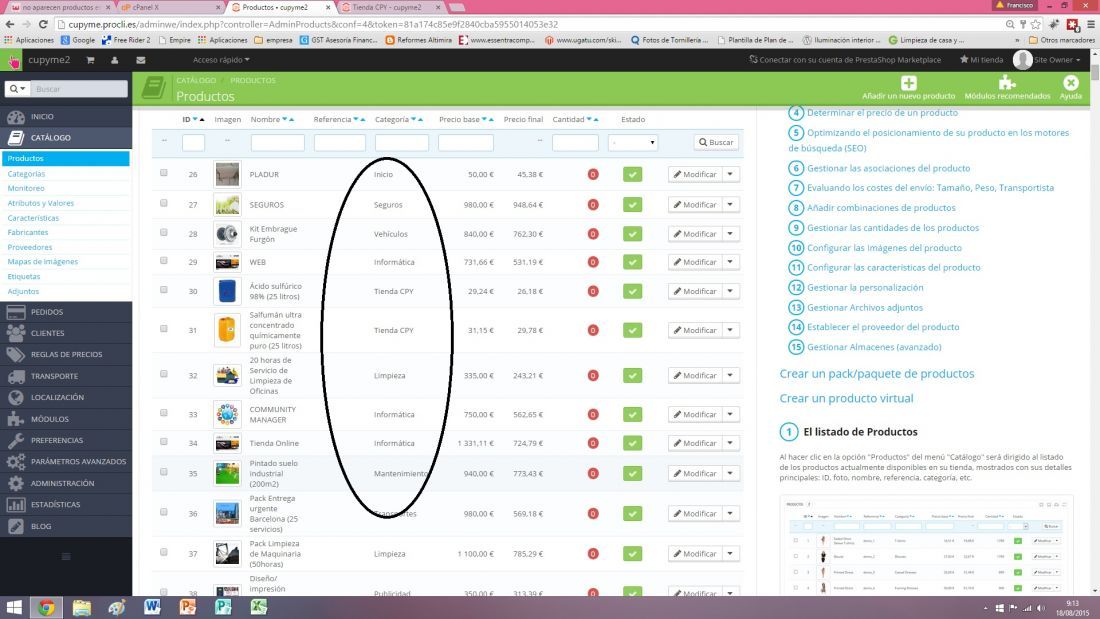
Task: Bookmark page with the star icon
Action: [1035, 24]
